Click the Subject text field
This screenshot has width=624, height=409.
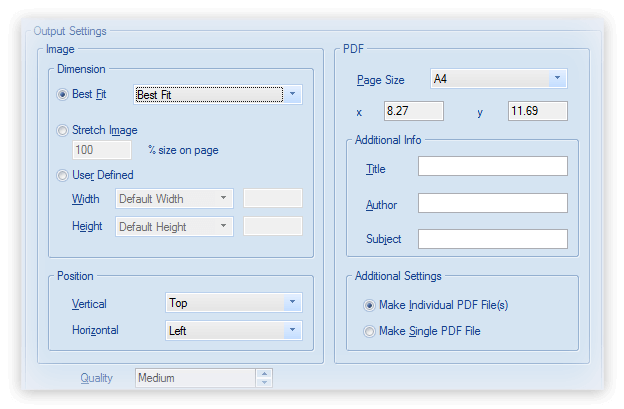point(492,239)
